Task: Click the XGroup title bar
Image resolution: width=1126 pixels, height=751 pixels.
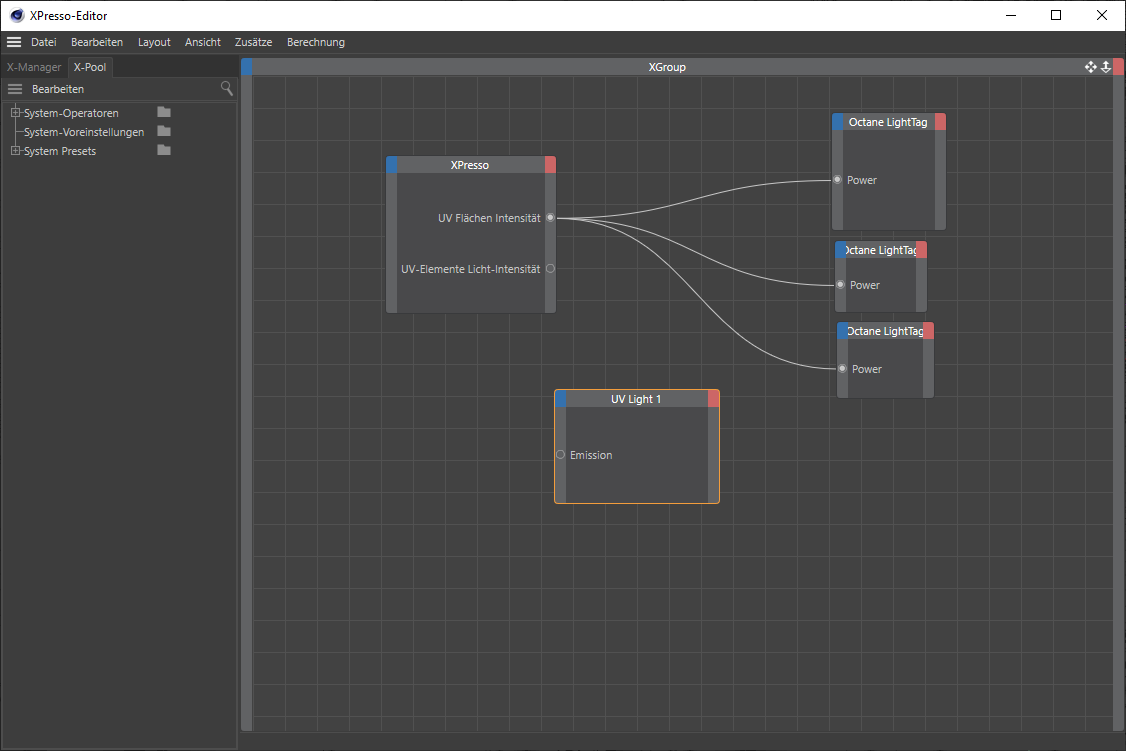Action: pyautogui.click(x=667, y=67)
